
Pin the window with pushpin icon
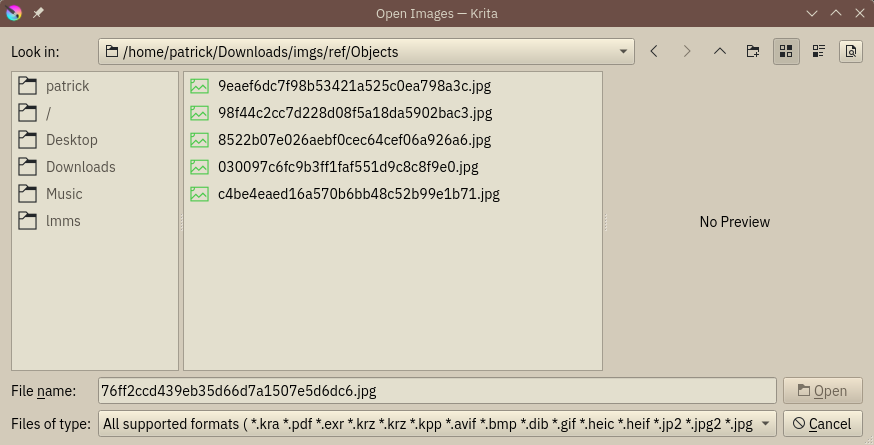[38, 13]
